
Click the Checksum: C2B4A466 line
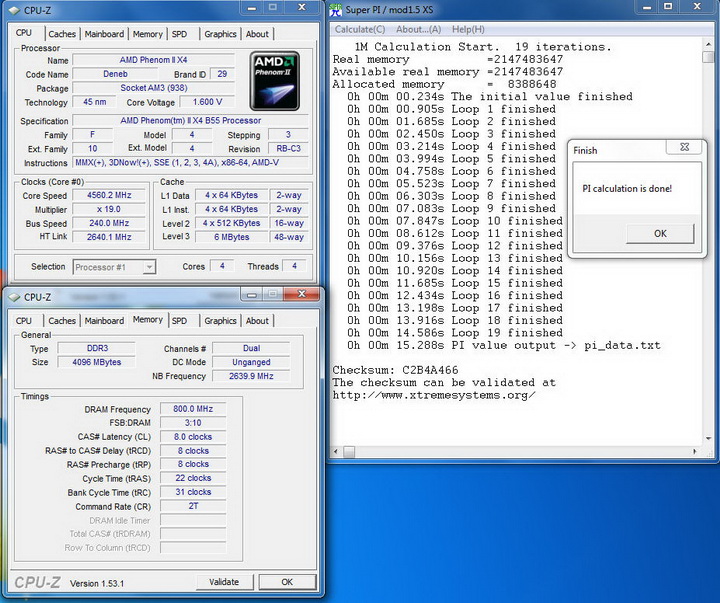click(x=395, y=370)
